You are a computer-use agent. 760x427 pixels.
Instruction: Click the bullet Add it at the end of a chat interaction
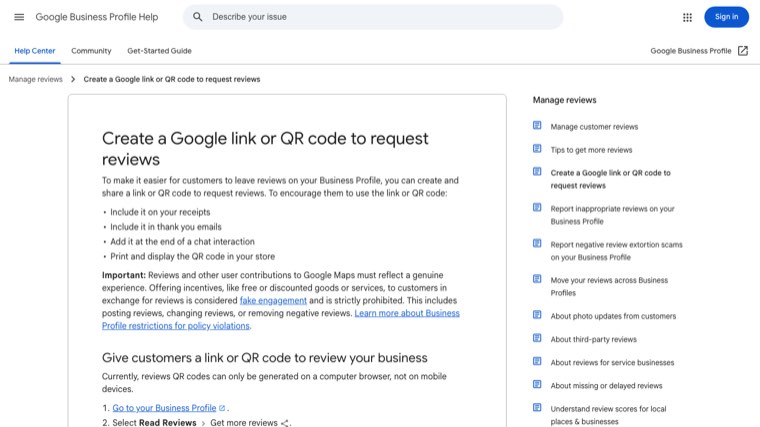tap(182, 241)
